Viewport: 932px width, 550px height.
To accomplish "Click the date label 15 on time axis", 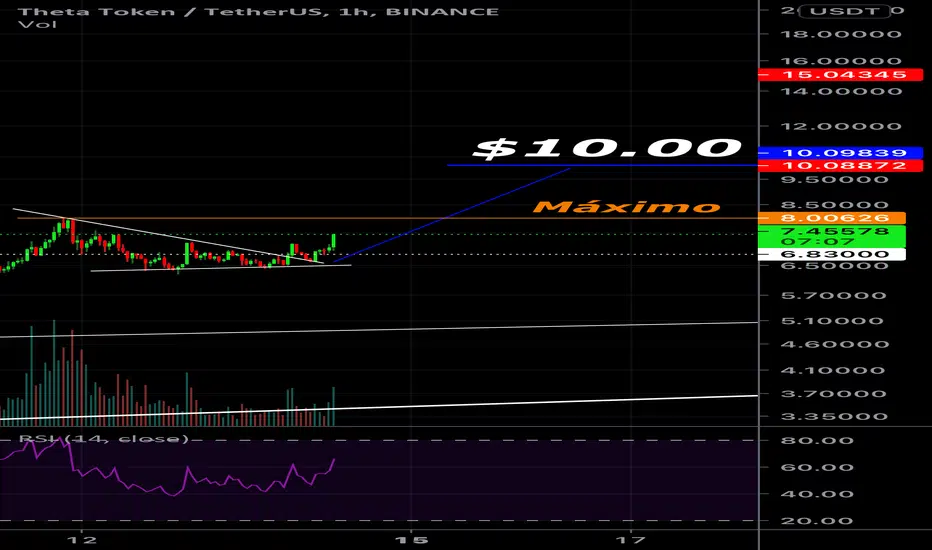I will coord(411,540).
